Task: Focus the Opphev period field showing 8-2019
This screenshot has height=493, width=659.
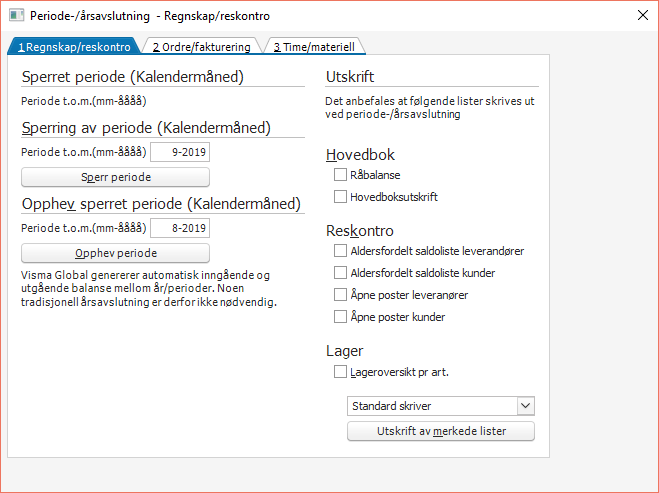Action: point(180,228)
